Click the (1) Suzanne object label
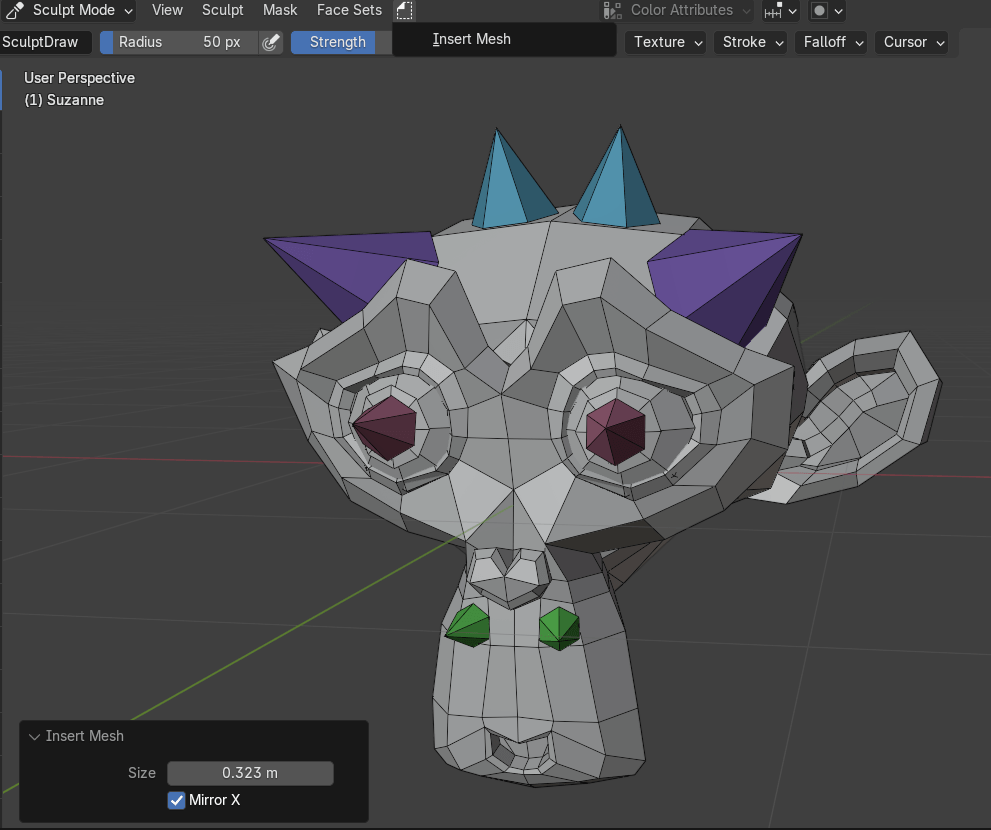The image size is (991, 830). 64,101
